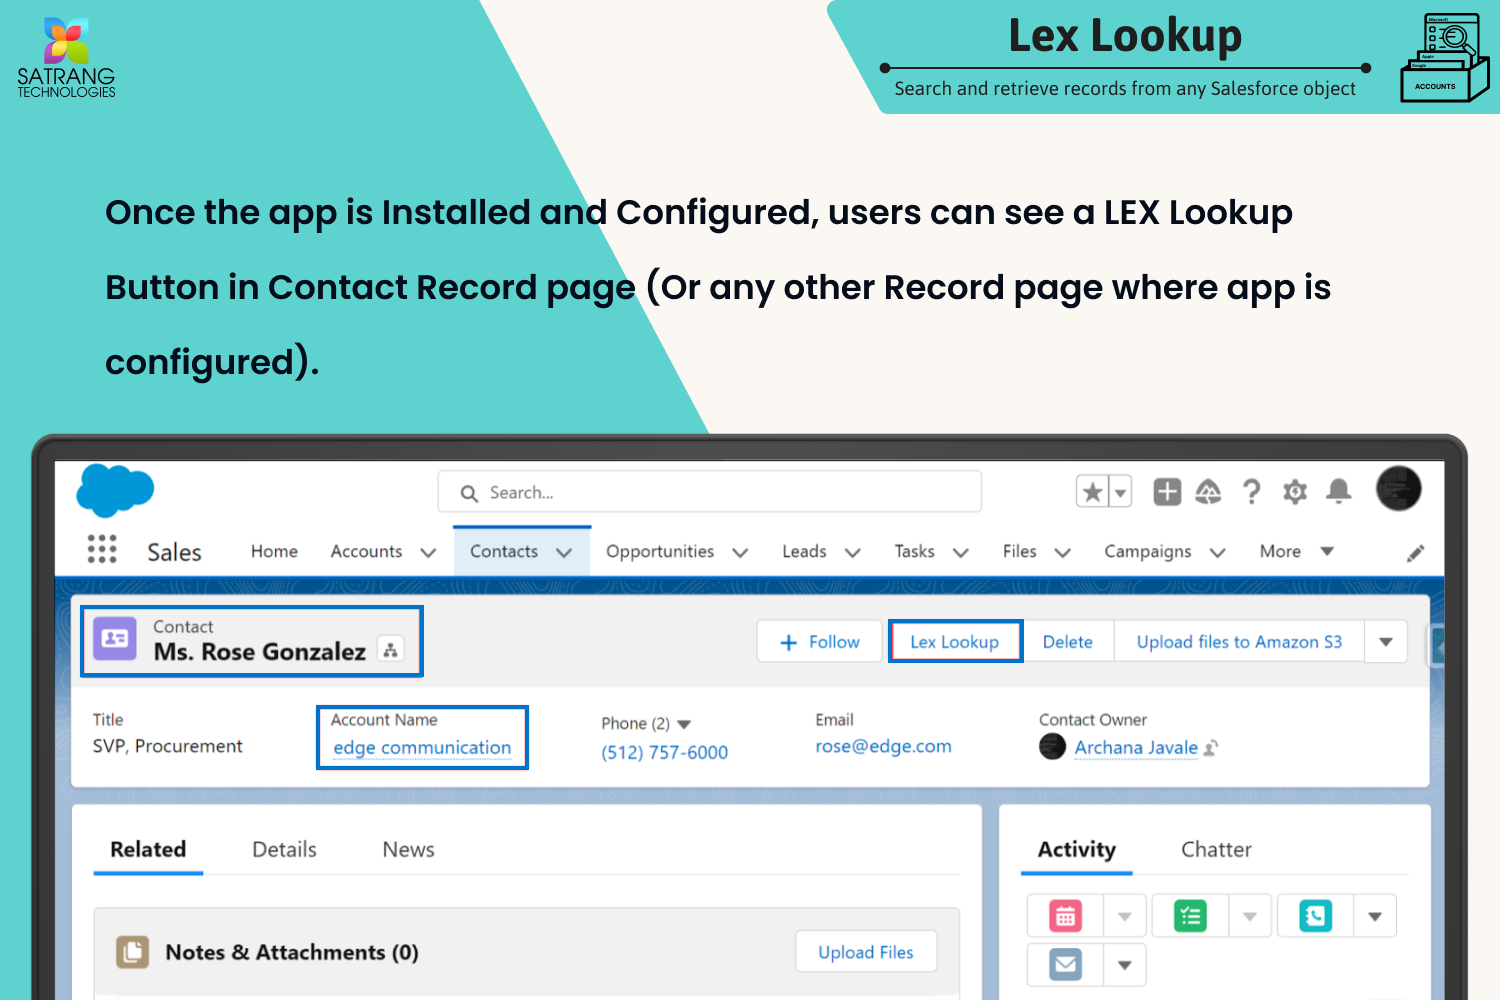Click the favorites star icon

(x=1093, y=492)
